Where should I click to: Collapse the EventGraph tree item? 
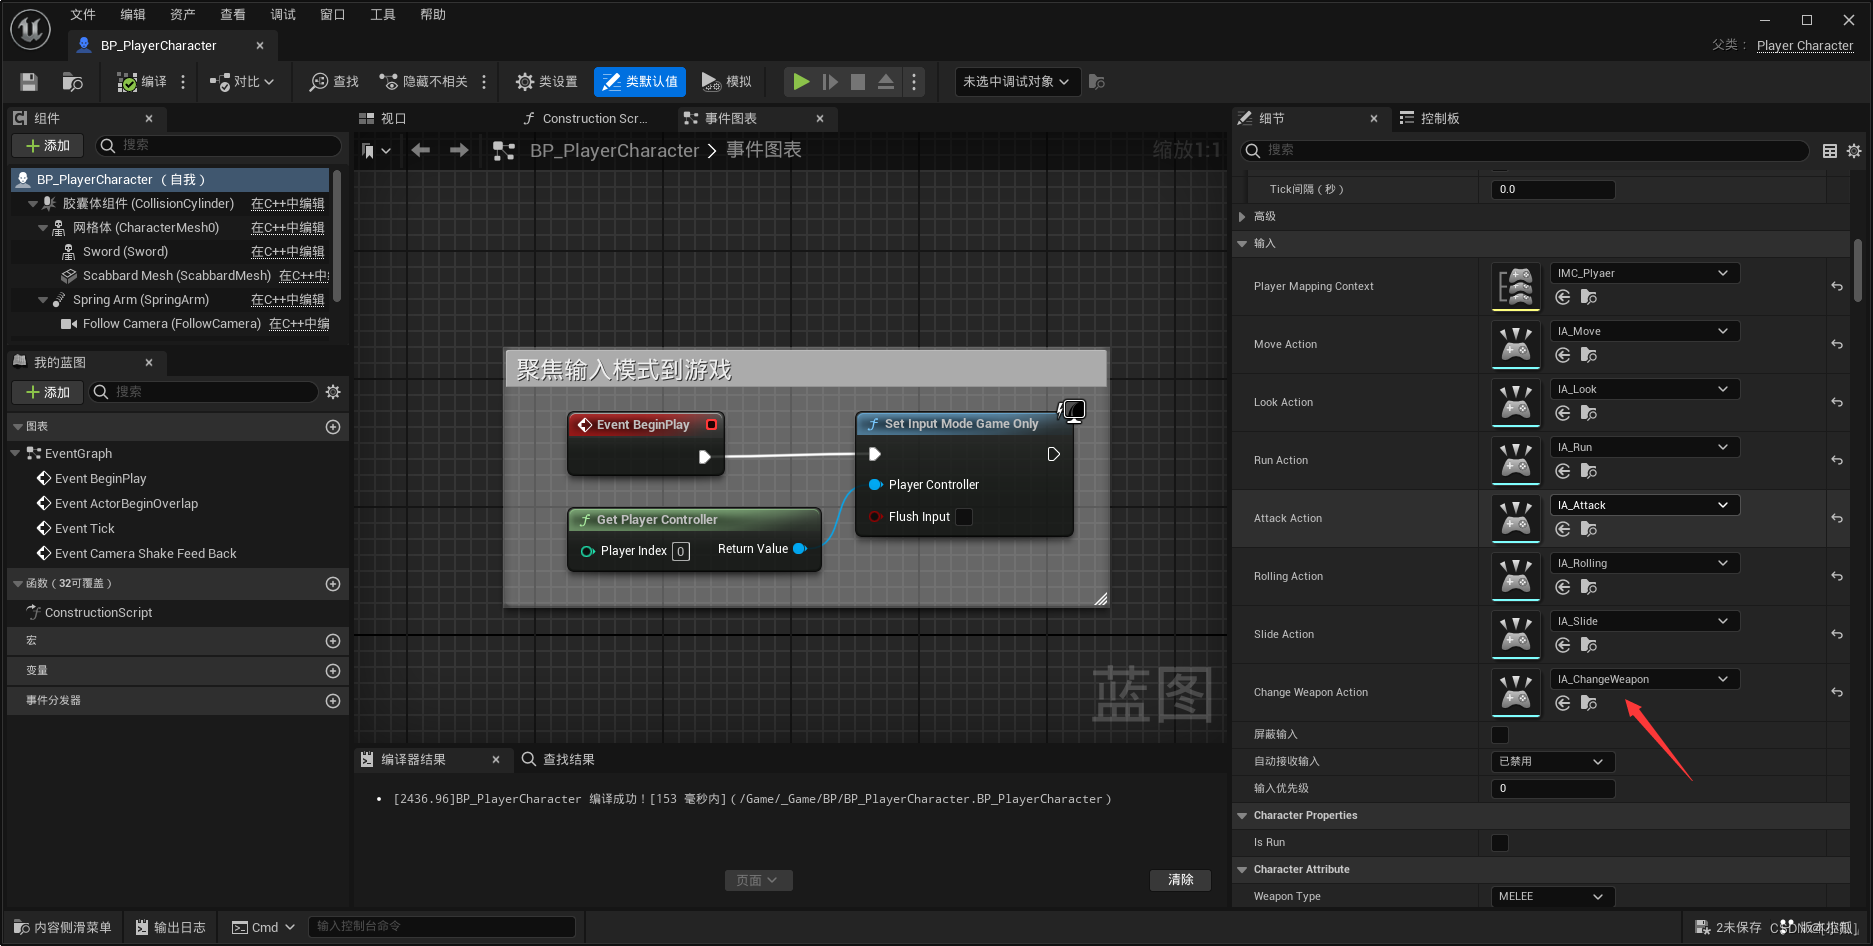click(x=16, y=454)
